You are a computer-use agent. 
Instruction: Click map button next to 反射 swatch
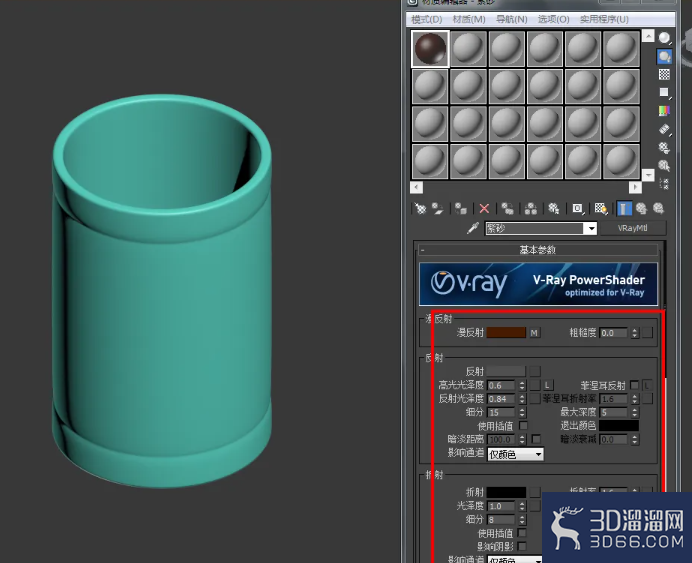tap(535, 372)
